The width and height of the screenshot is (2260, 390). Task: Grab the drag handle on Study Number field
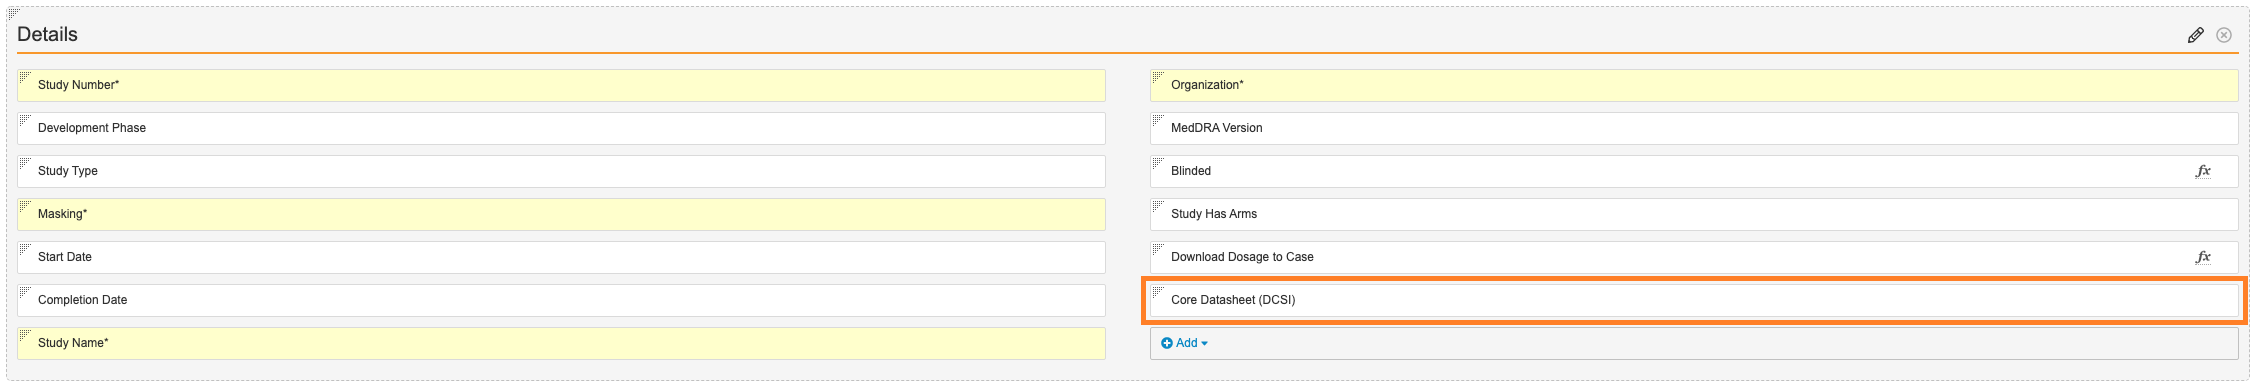(26, 77)
